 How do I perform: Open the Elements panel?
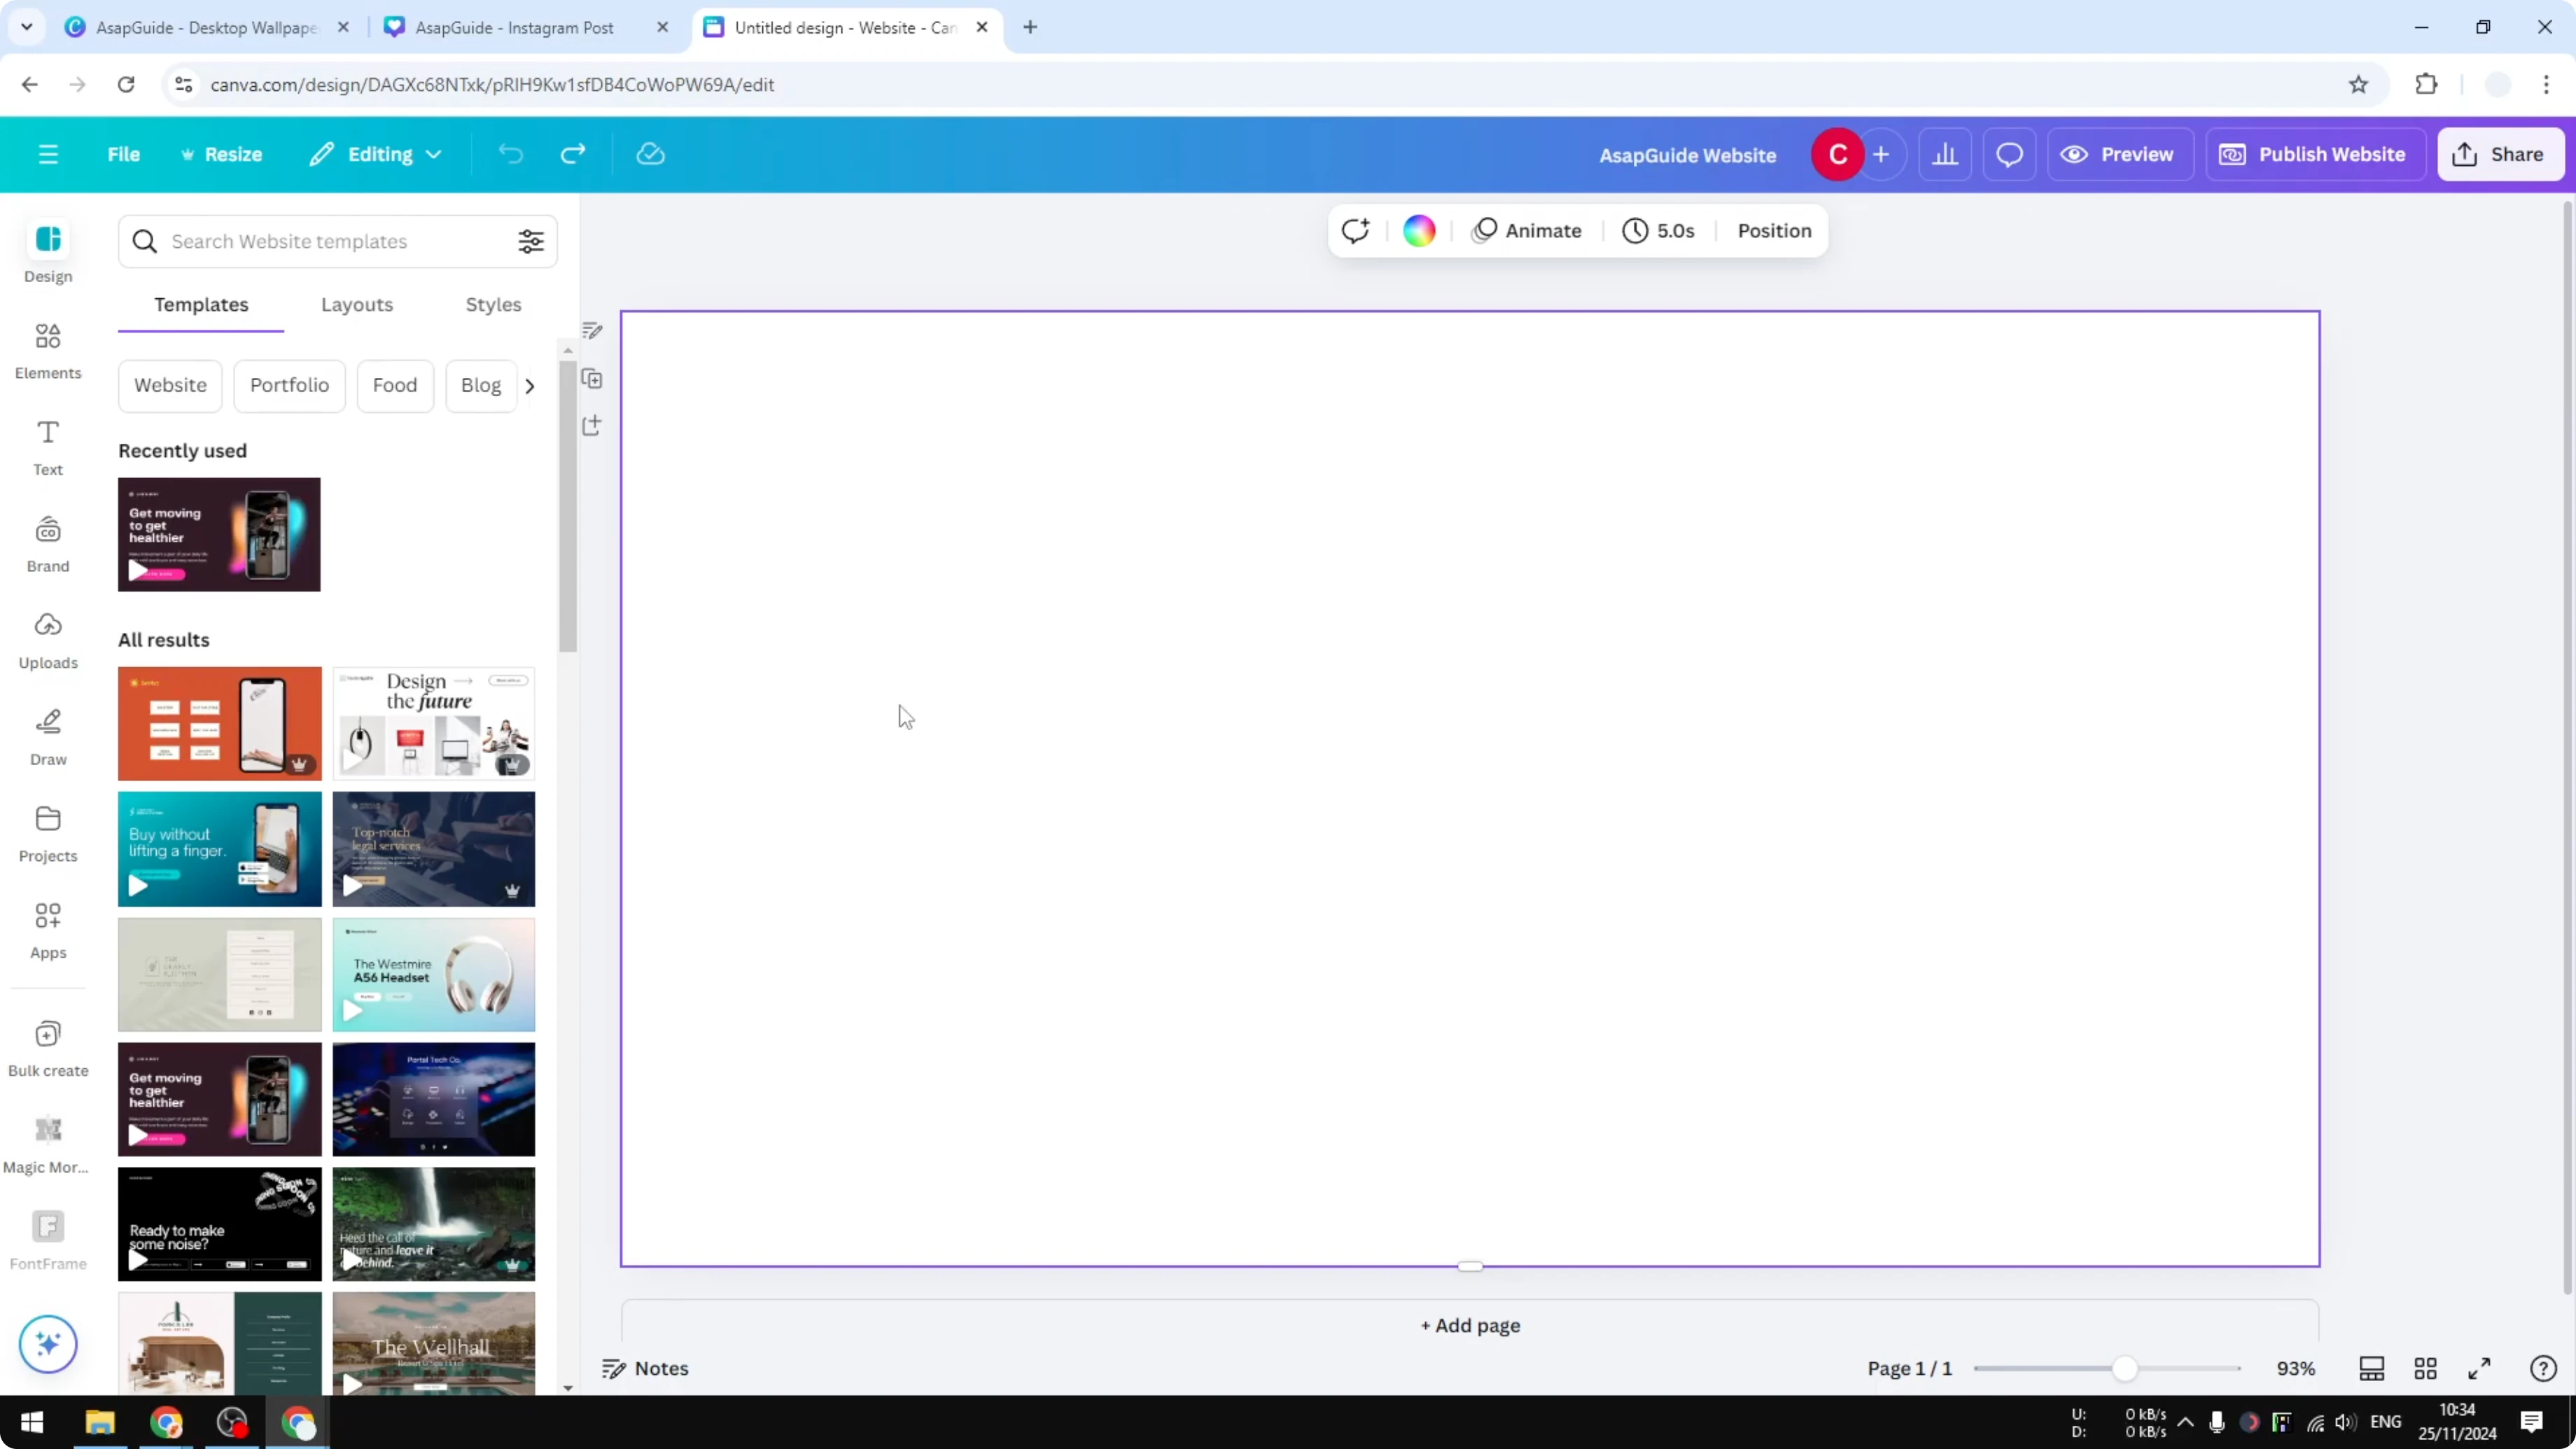[x=47, y=350]
